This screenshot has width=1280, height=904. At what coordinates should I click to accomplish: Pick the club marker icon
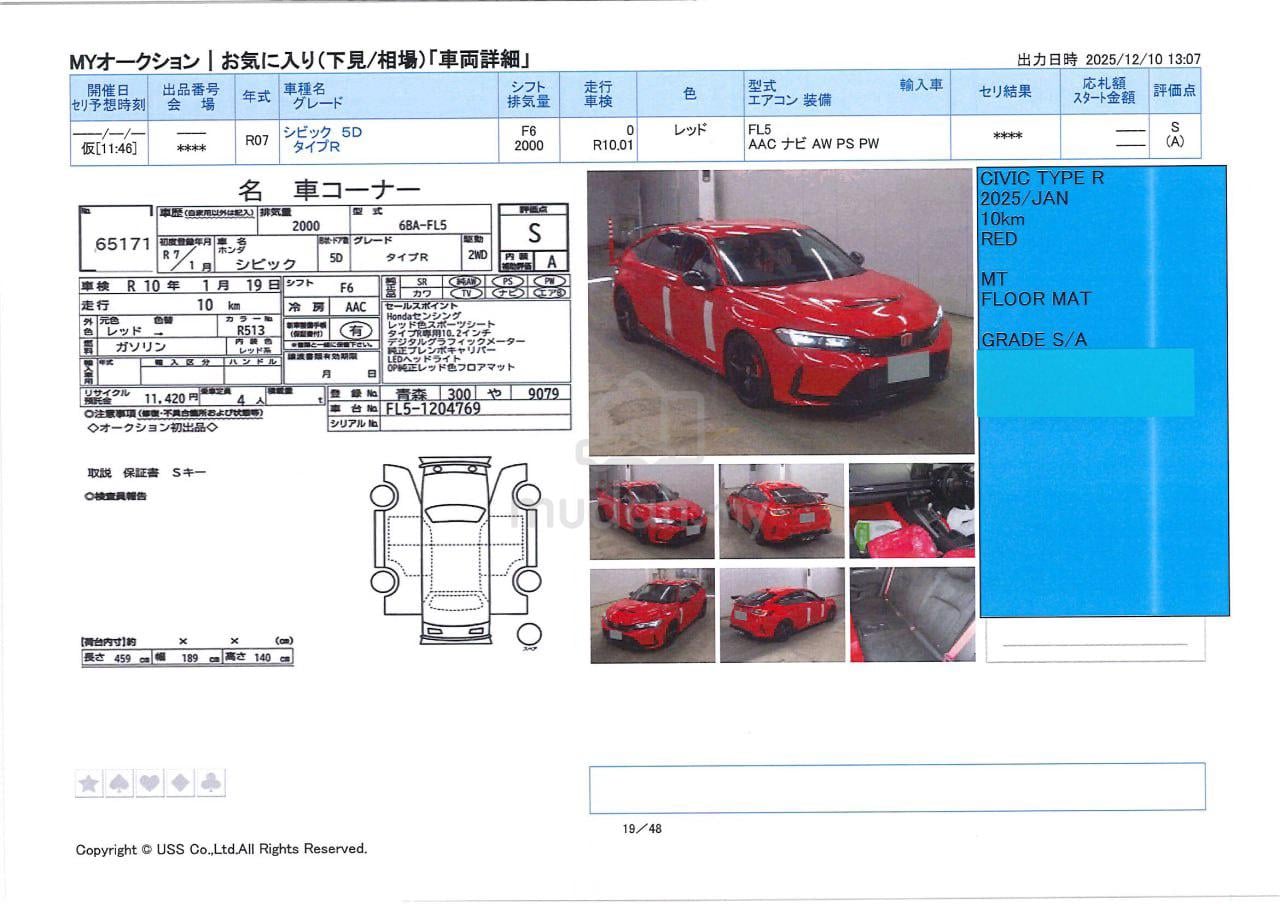pos(211,784)
